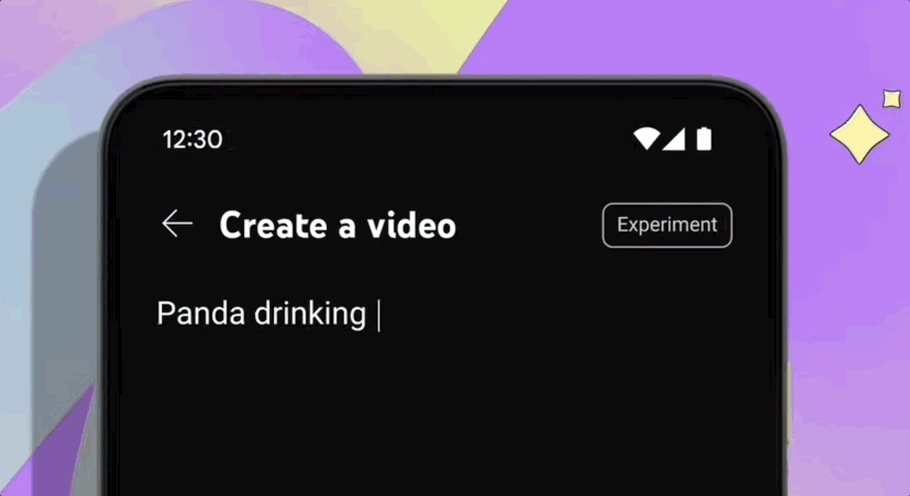Click the battery status icon
The image size is (910, 496).
[x=704, y=139]
